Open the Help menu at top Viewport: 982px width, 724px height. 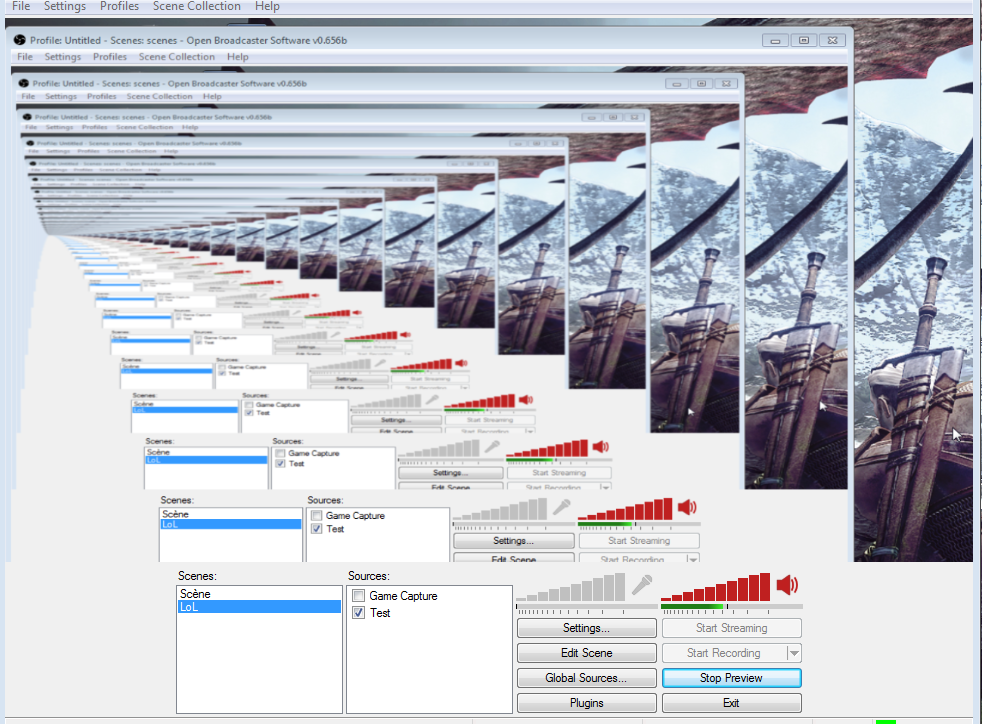coord(267,6)
